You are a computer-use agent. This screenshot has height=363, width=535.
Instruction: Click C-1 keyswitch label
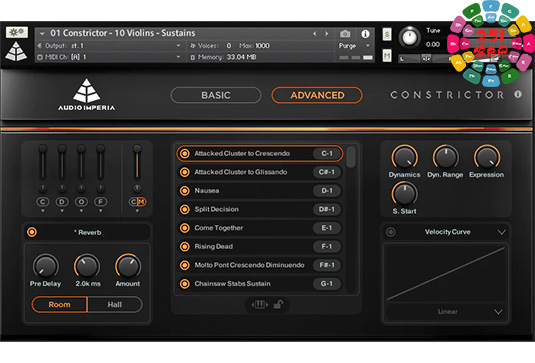327,154
